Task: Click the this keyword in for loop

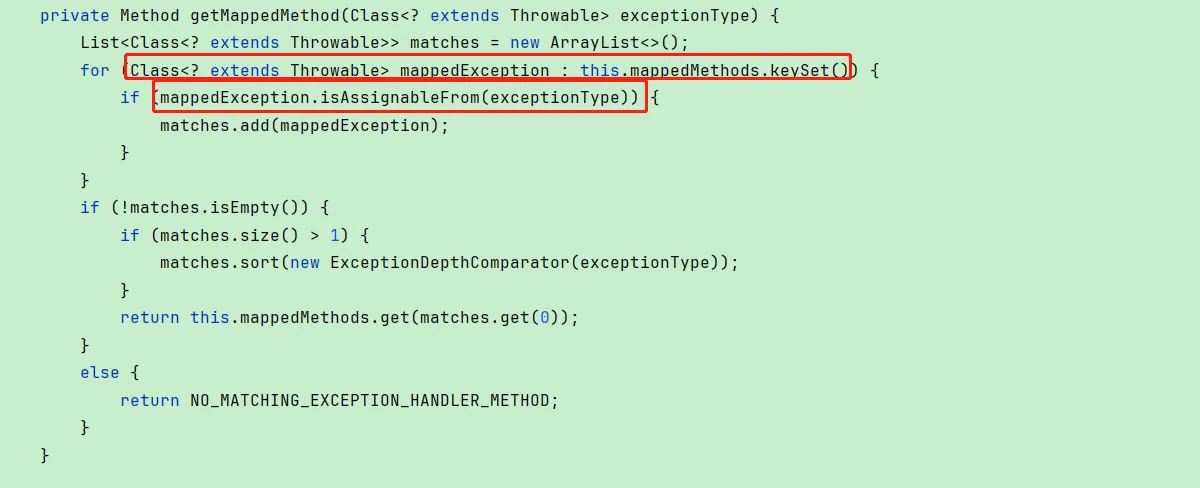Action: (x=600, y=70)
